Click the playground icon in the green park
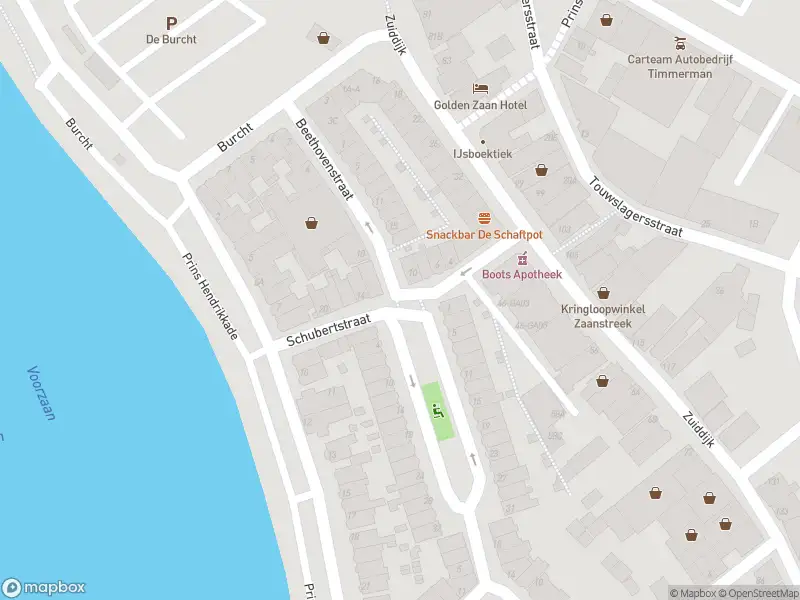Viewport: 800px width, 600px height. click(438, 411)
